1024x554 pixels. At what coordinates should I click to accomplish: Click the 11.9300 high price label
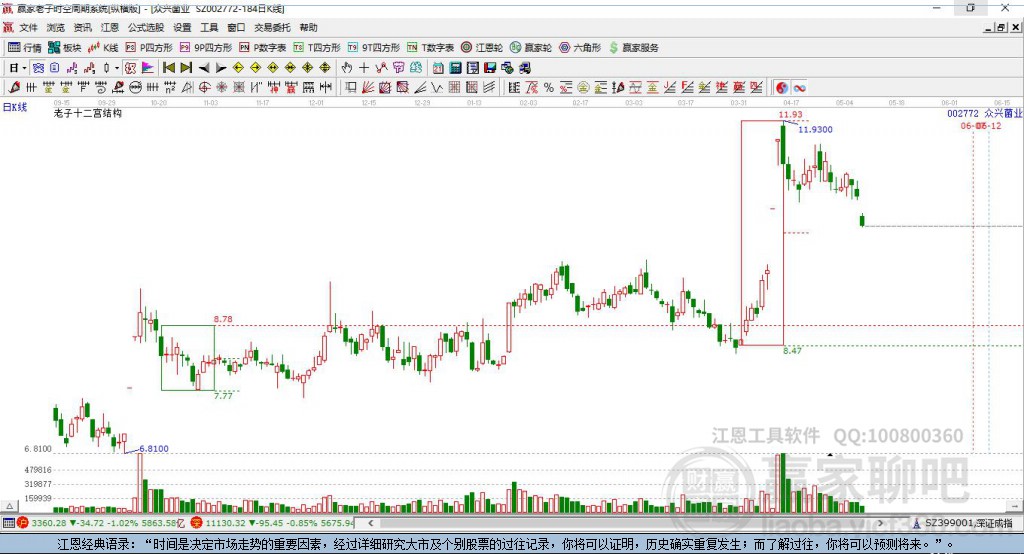(815, 129)
